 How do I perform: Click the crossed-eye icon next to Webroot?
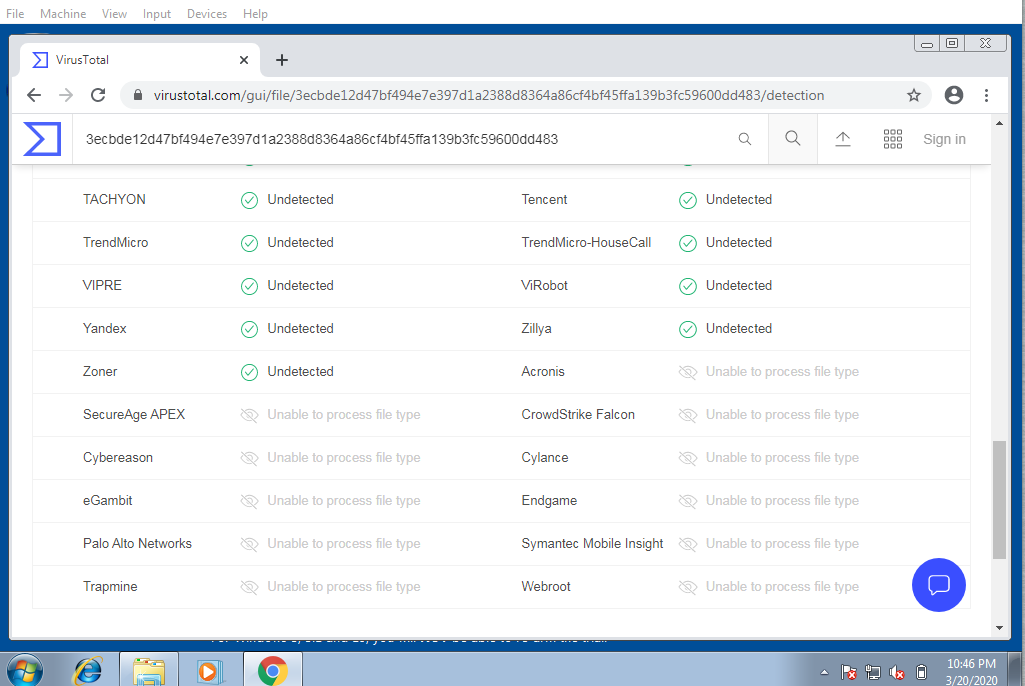(x=688, y=587)
